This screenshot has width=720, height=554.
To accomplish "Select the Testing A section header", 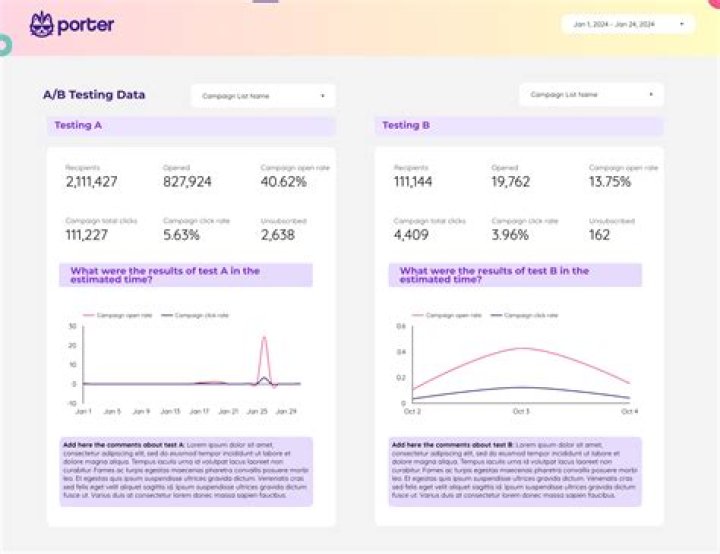I will (x=191, y=125).
